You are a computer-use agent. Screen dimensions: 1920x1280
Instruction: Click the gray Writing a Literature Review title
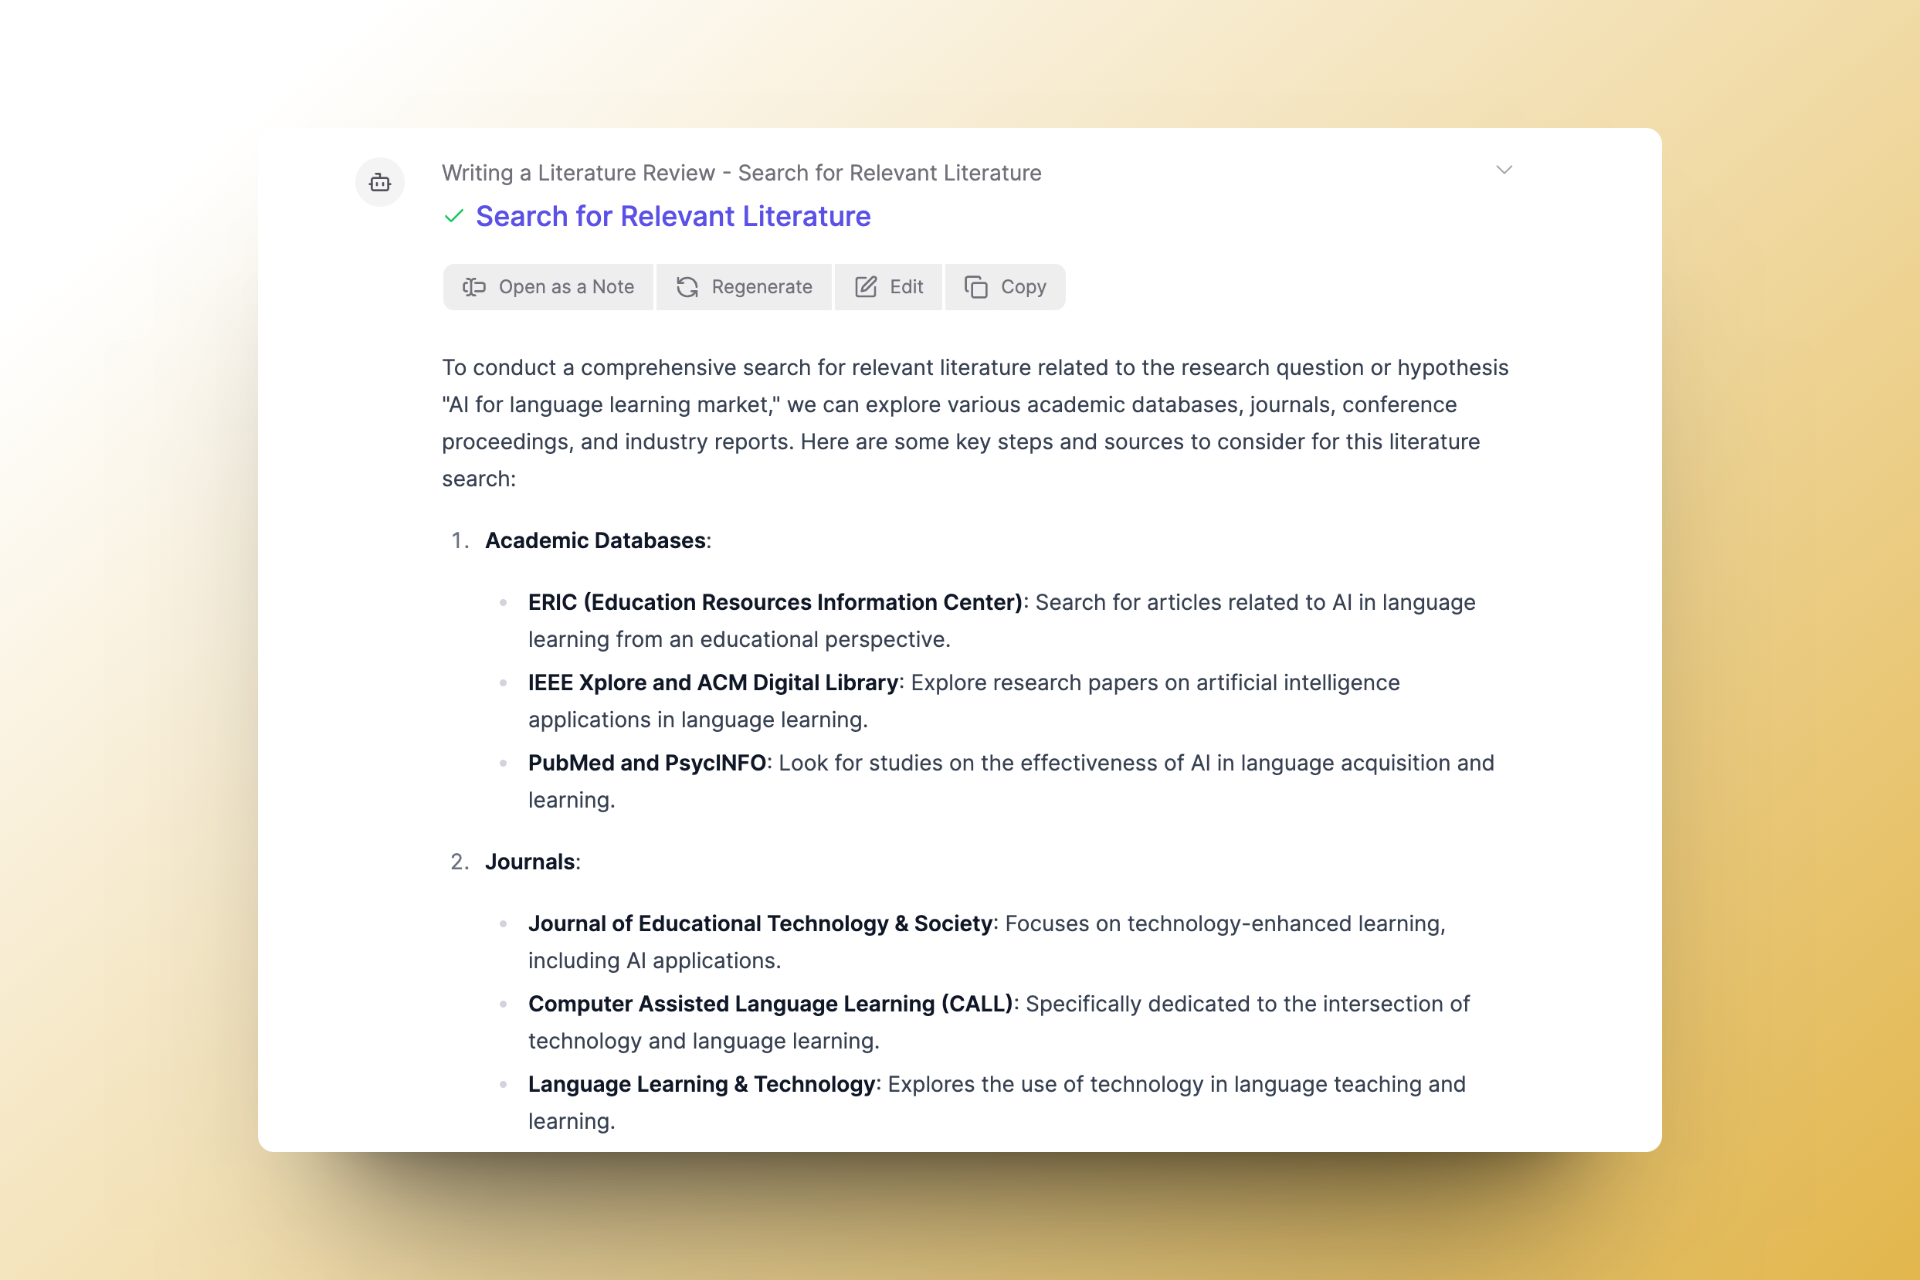741,173
